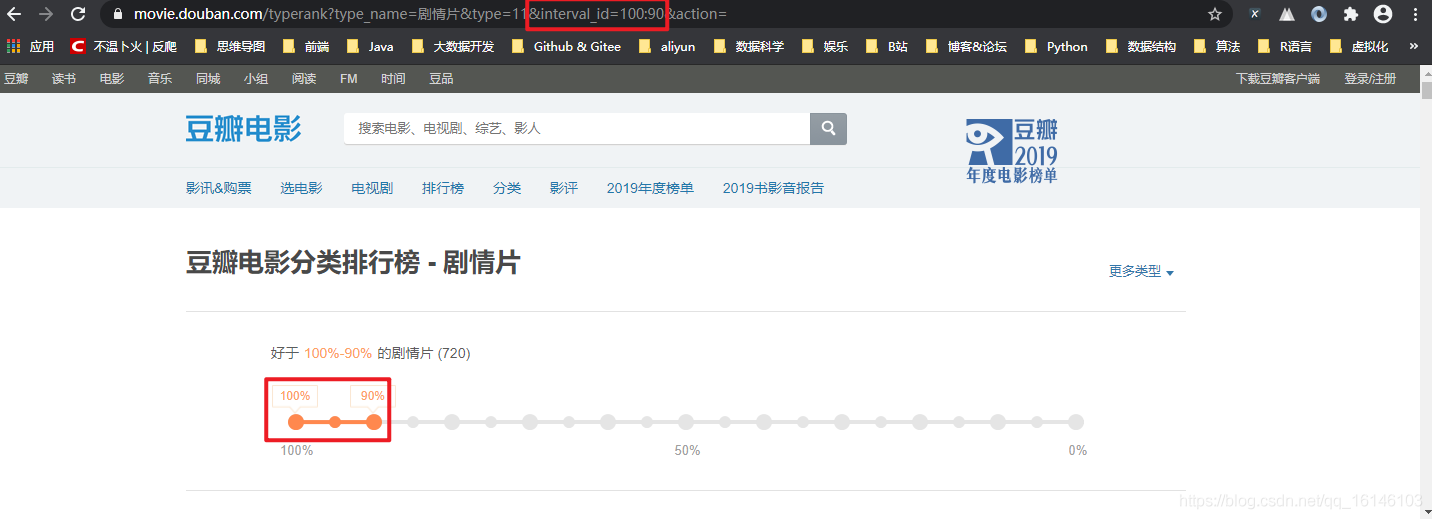Open the B站 bookmark folder
1432x519 pixels.
[887, 46]
